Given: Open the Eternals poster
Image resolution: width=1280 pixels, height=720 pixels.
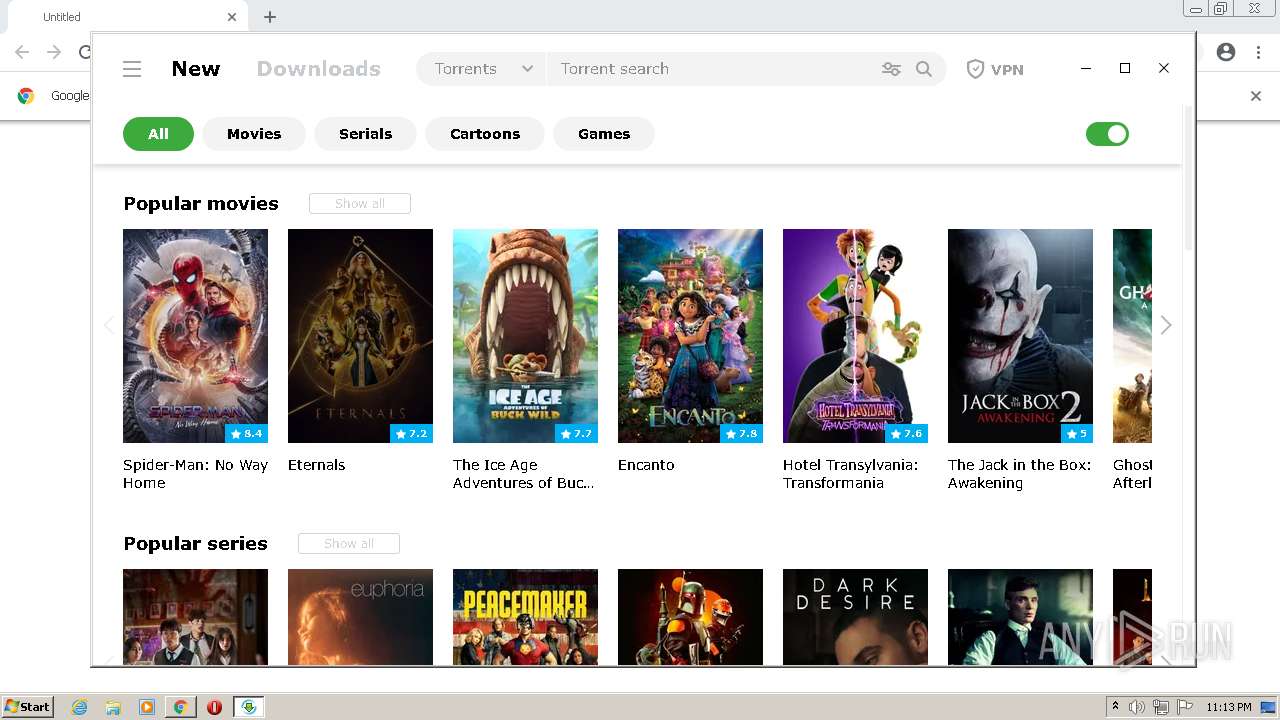Looking at the screenshot, I should coord(360,336).
